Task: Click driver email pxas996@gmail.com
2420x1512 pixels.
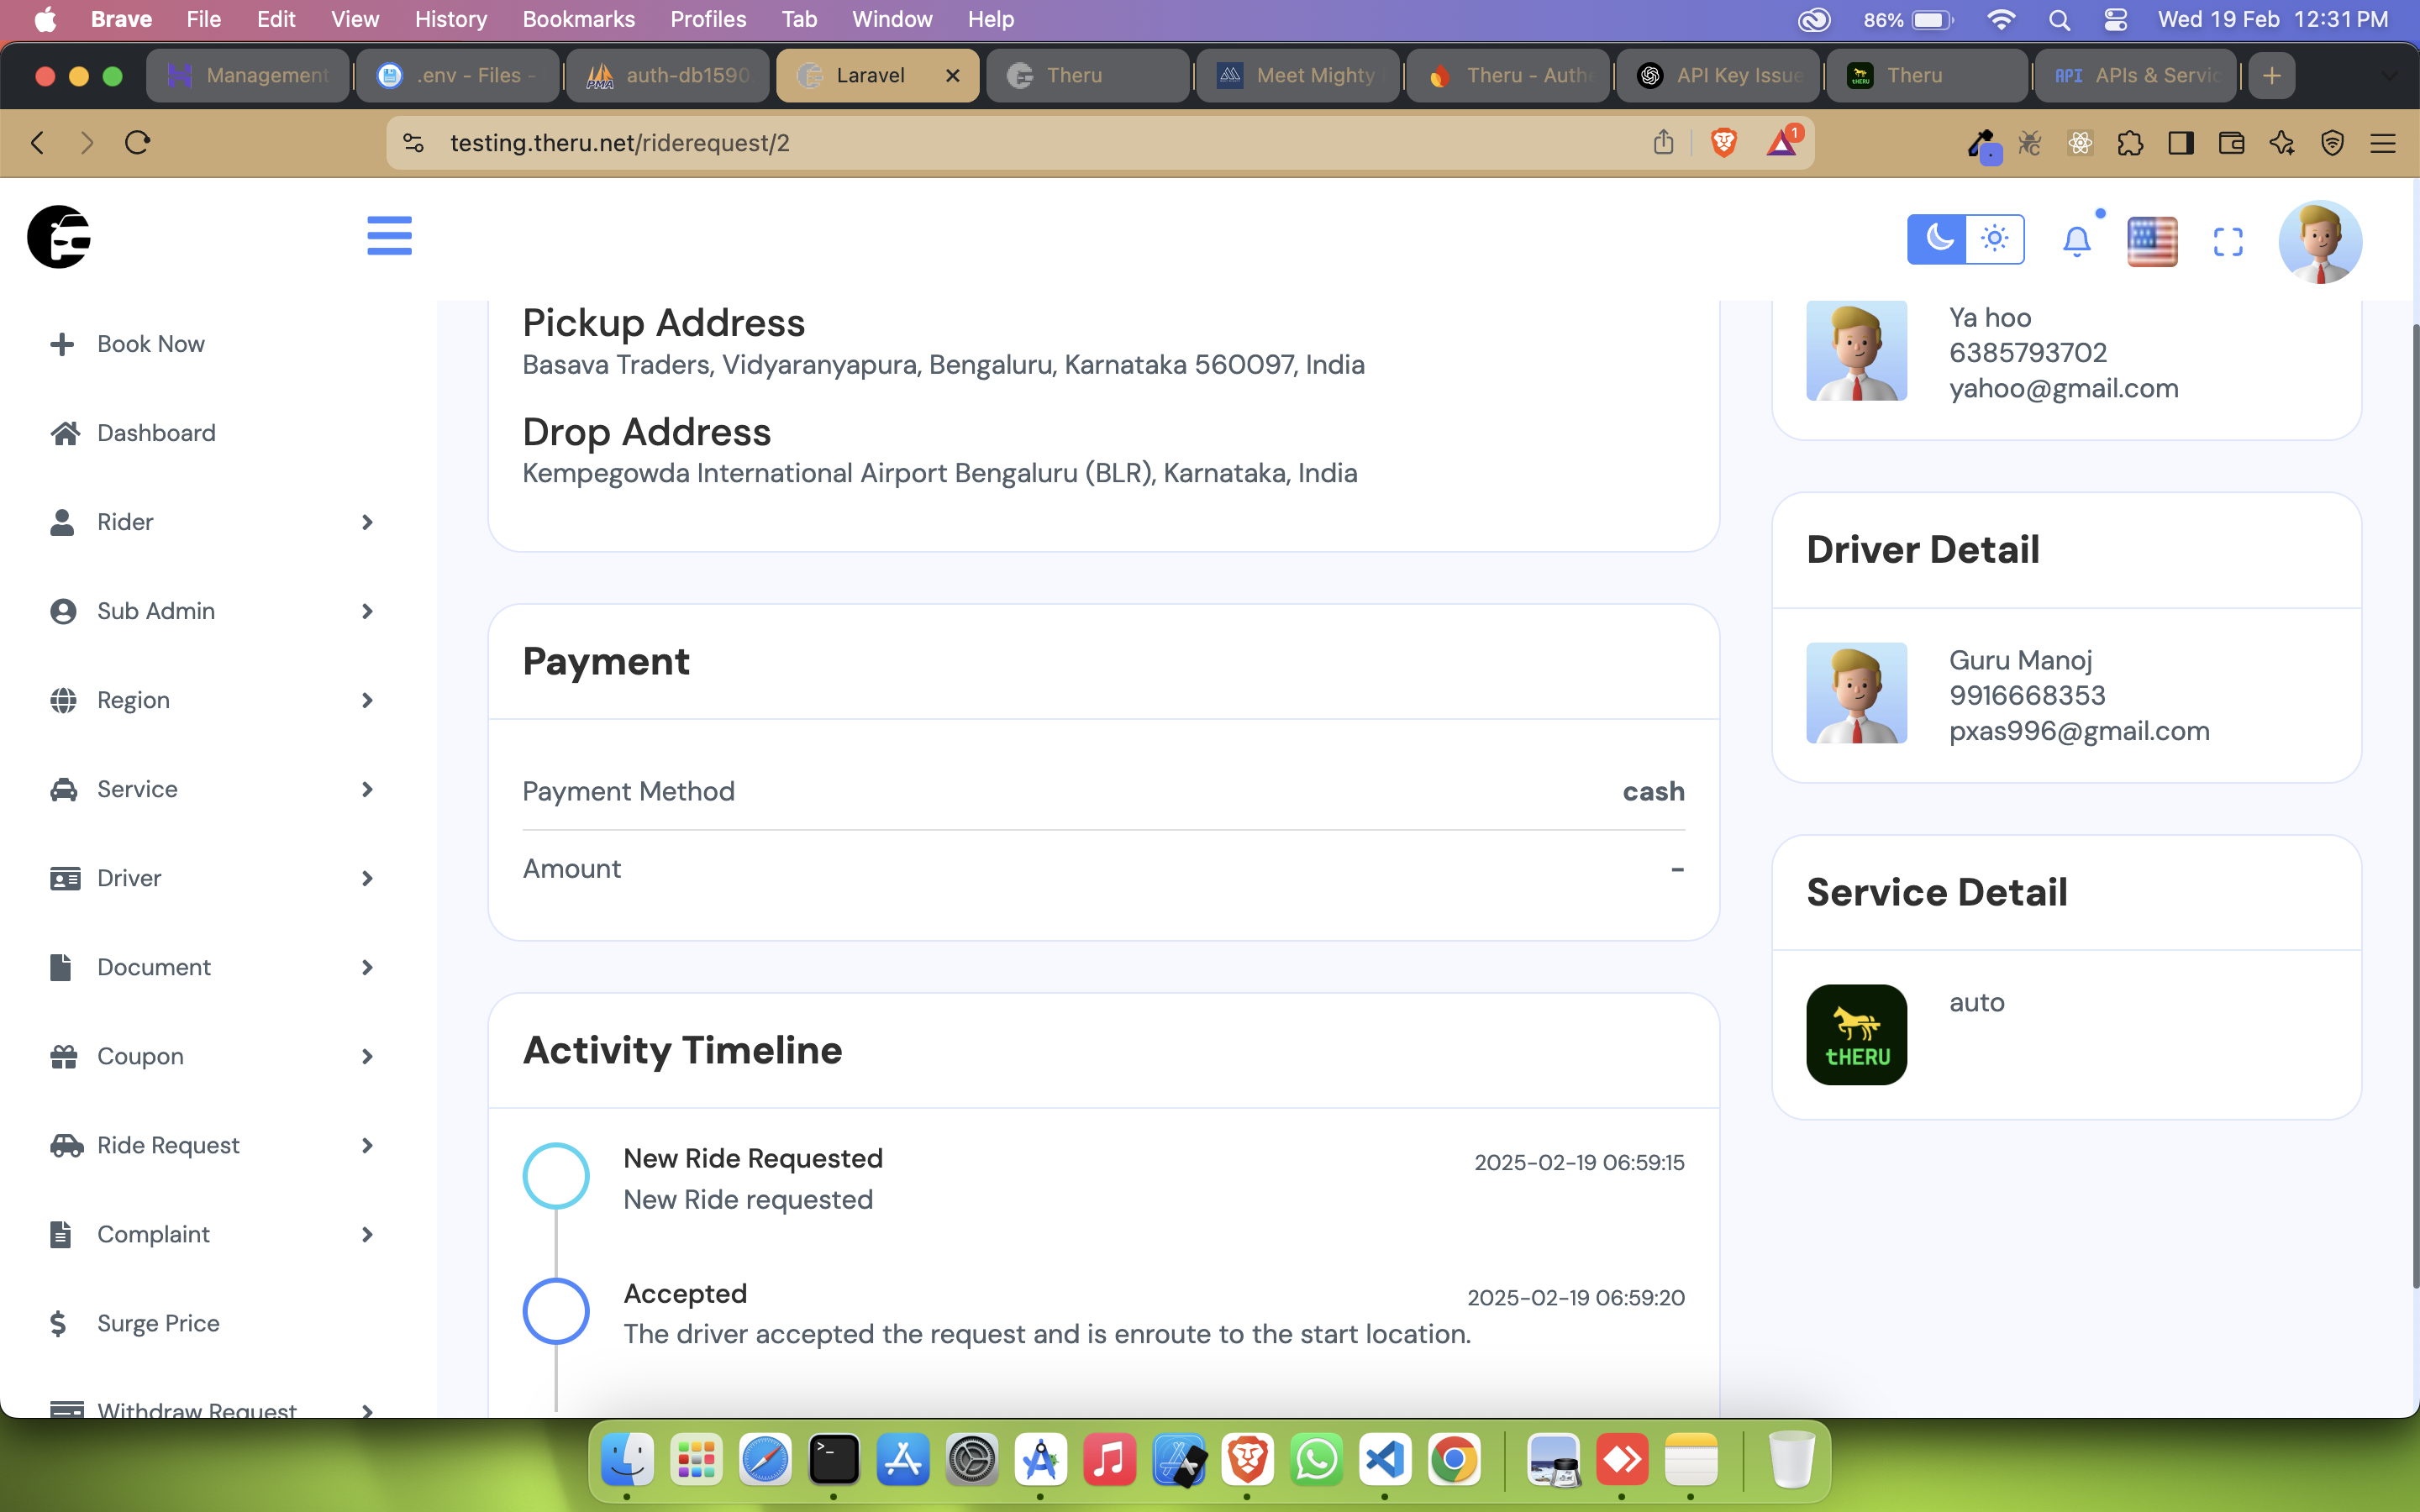Action: pyautogui.click(x=2079, y=731)
